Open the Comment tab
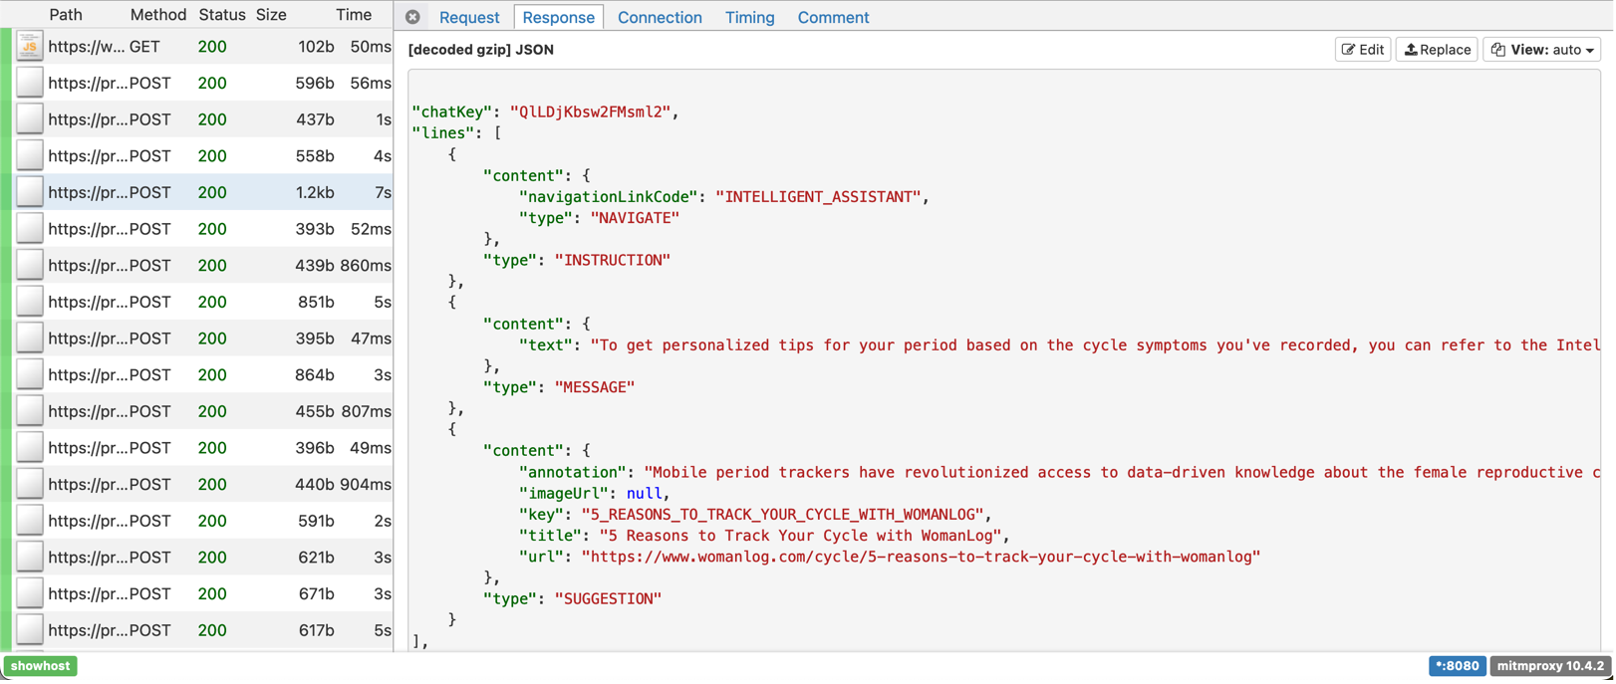This screenshot has width=1616, height=684. (x=833, y=17)
